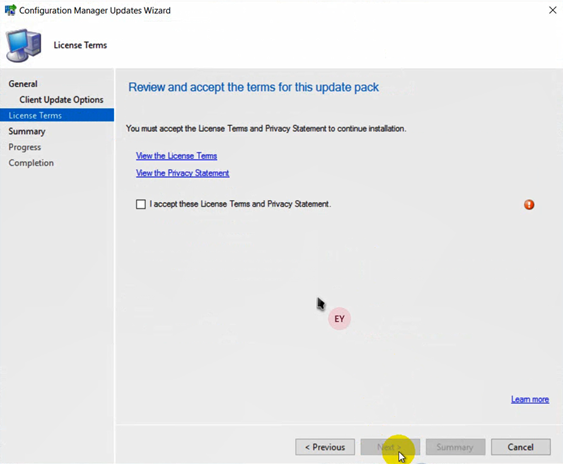Open the View the License Terms link
Viewport: 563px width, 464px height.
click(x=176, y=156)
